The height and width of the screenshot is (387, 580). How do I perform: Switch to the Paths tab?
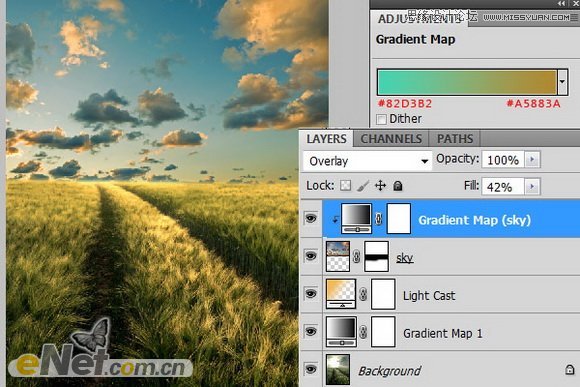click(x=455, y=139)
